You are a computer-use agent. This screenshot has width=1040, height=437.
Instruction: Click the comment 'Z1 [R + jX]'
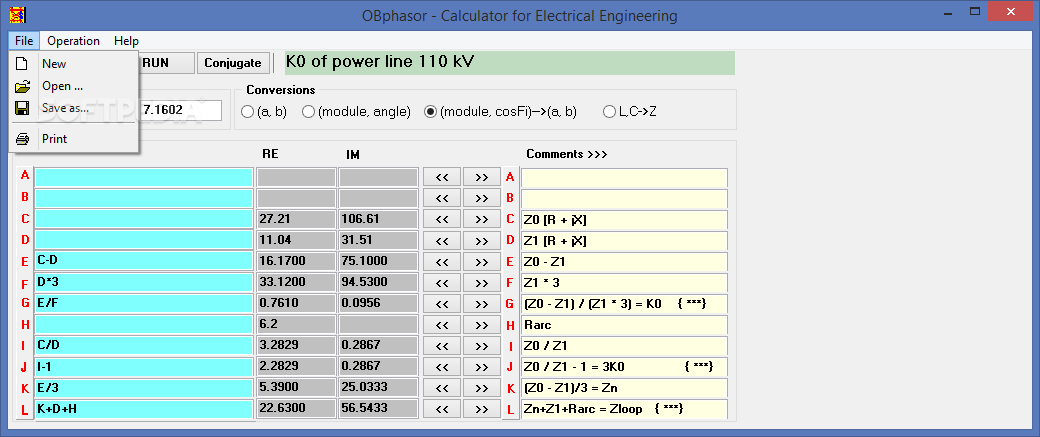(624, 241)
